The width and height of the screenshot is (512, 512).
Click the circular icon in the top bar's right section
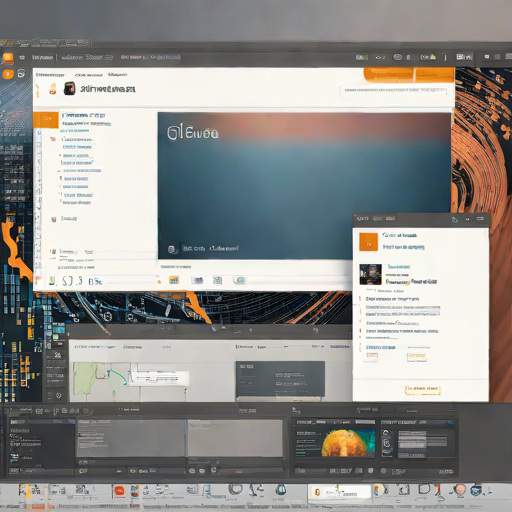pos(397,57)
